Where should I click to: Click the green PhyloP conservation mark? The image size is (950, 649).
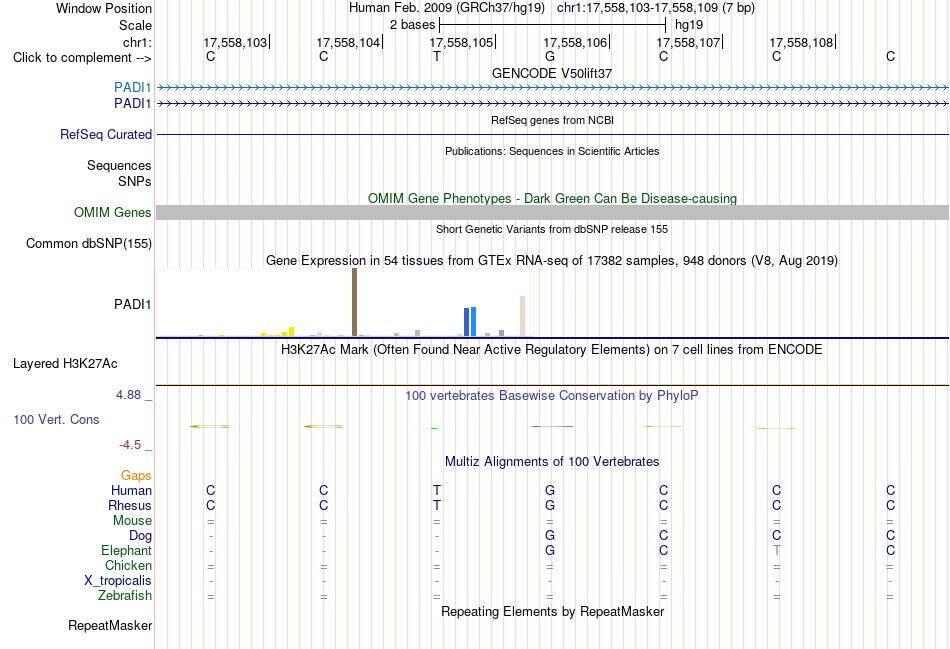click(434, 428)
